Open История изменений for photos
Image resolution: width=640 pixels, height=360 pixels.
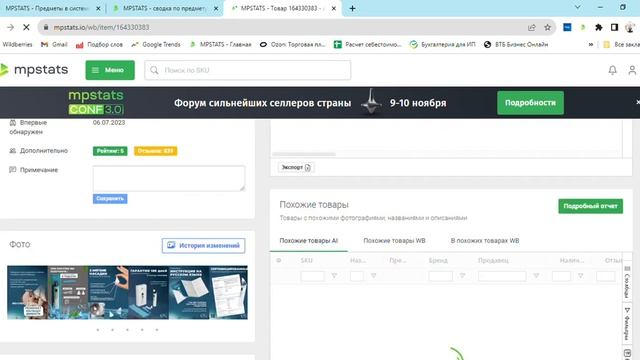[x=203, y=246]
